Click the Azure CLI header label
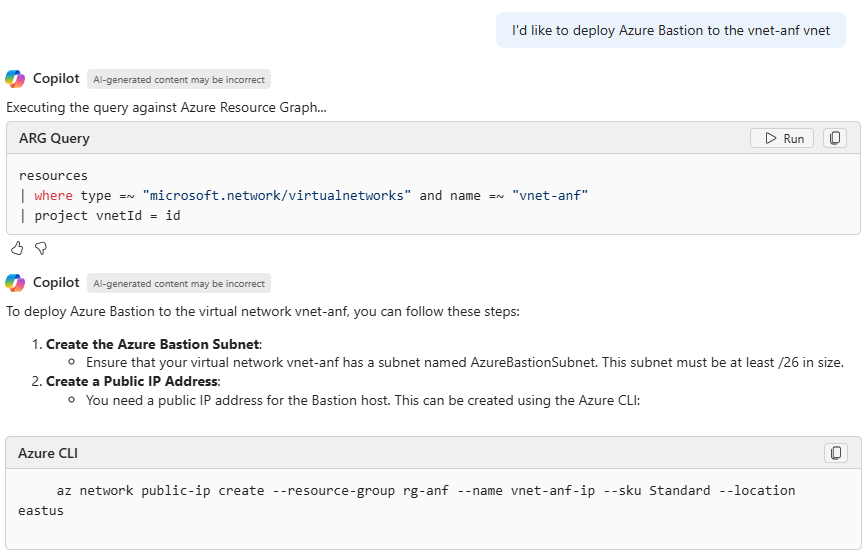The image size is (866, 558). (x=48, y=453)
